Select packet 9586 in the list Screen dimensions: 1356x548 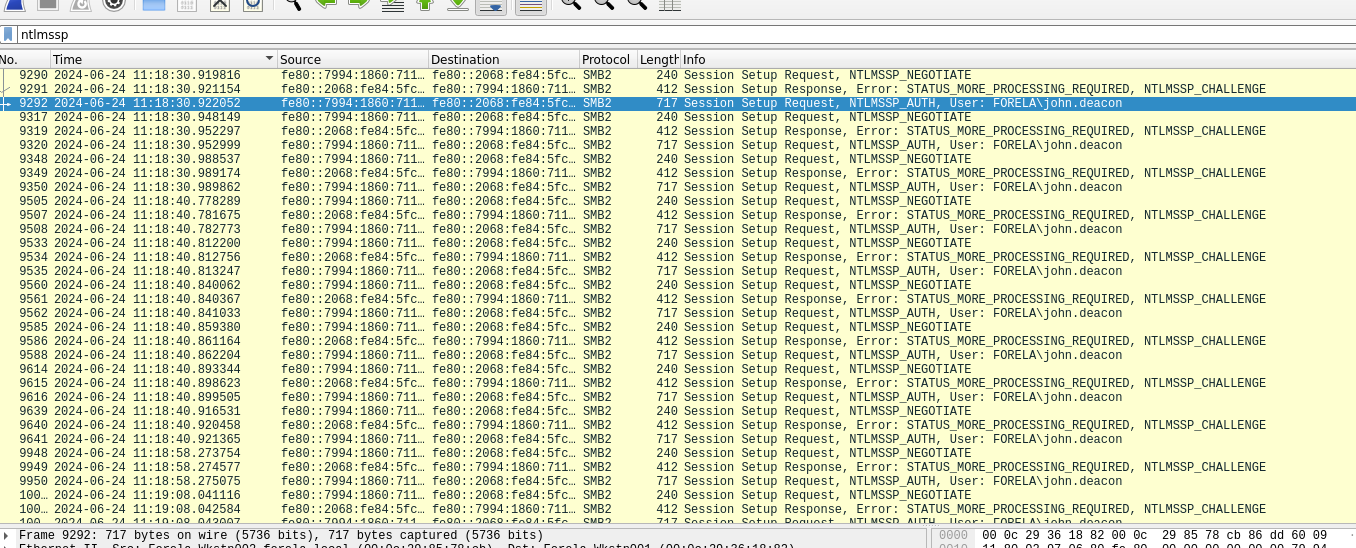point(678,341)
